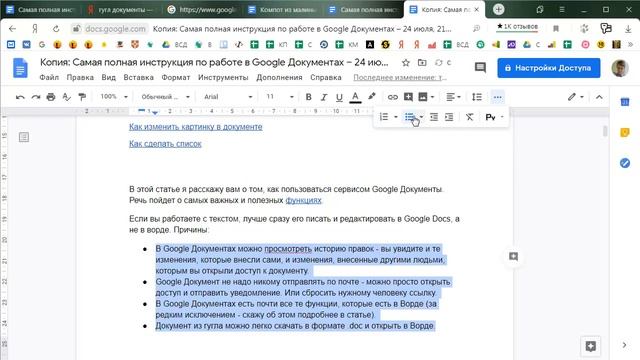Open the Вставка menu

[138, 77]
